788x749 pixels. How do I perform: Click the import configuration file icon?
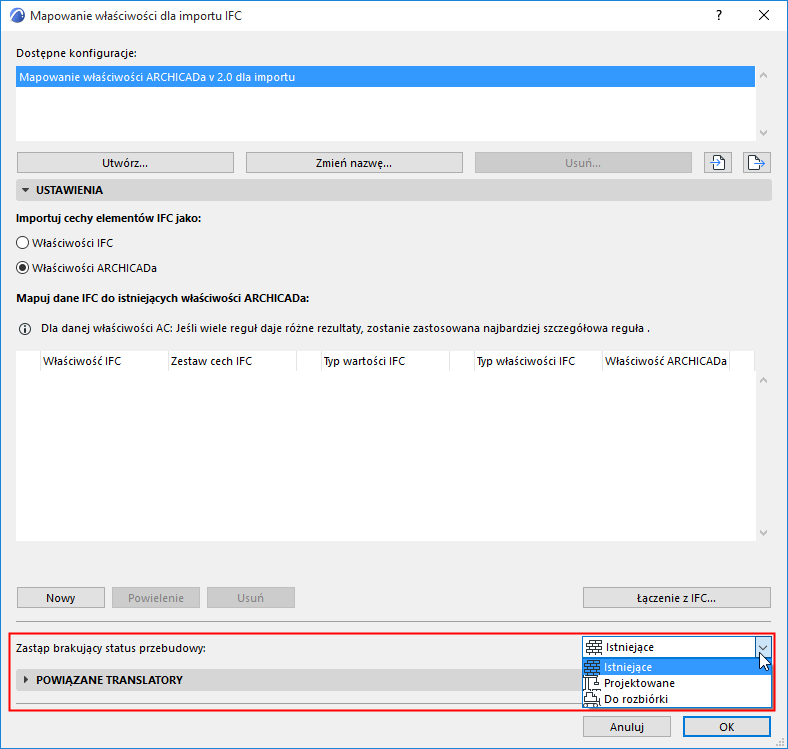click(718, 163)
